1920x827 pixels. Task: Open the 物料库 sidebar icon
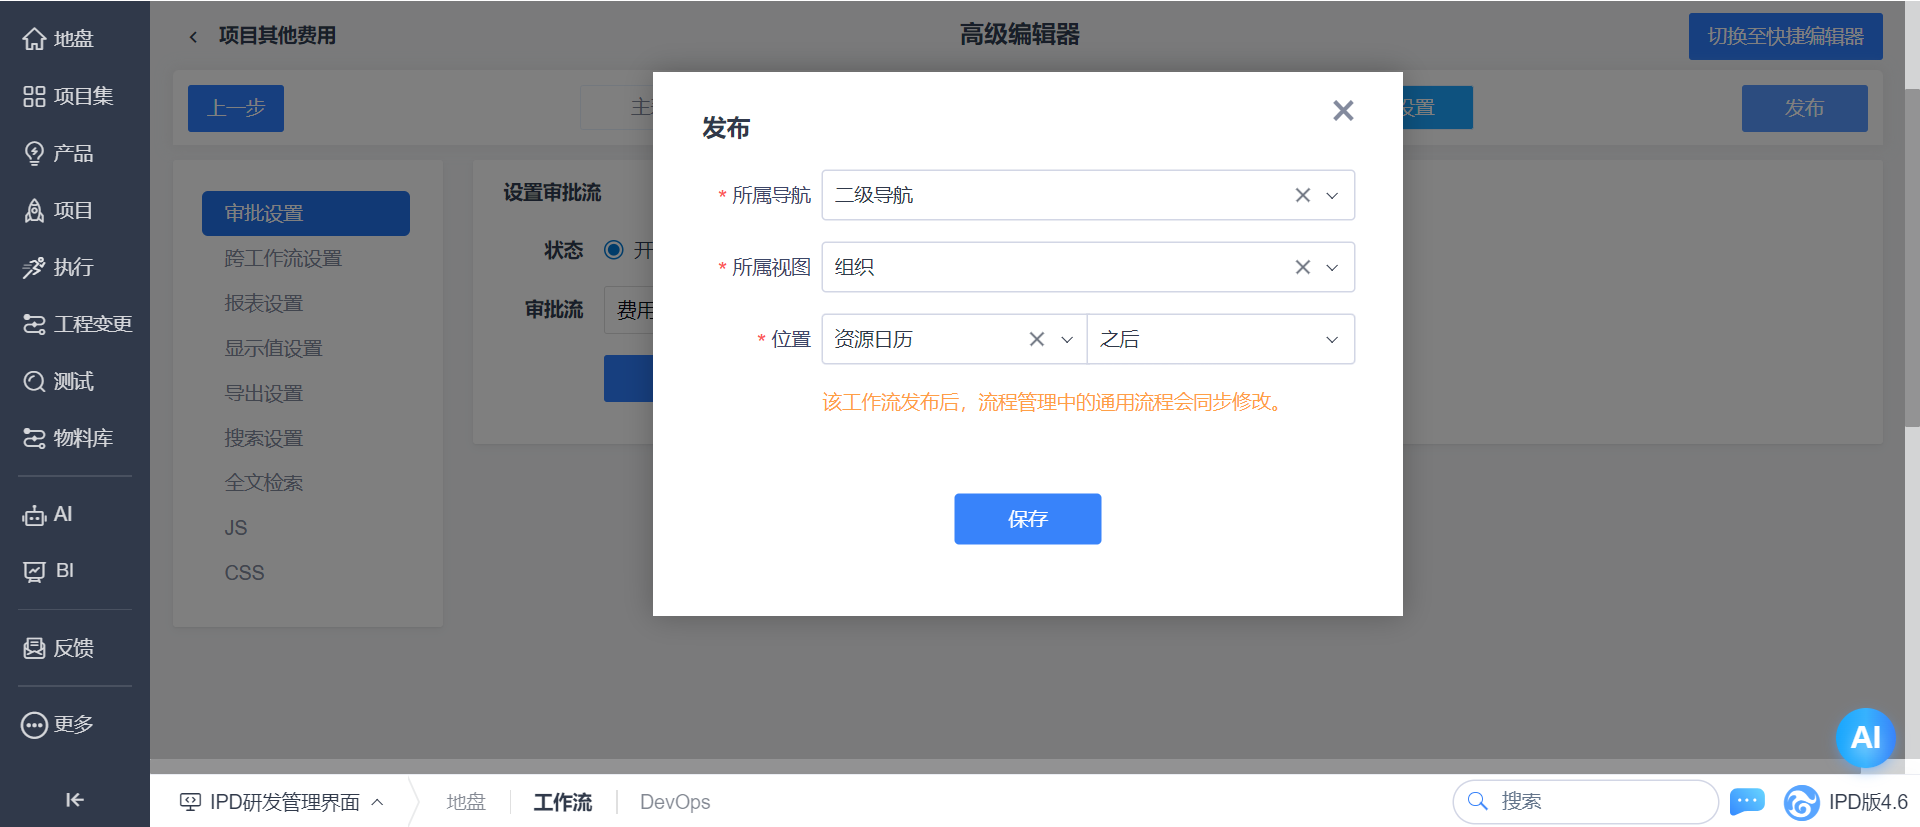point(35,438)
